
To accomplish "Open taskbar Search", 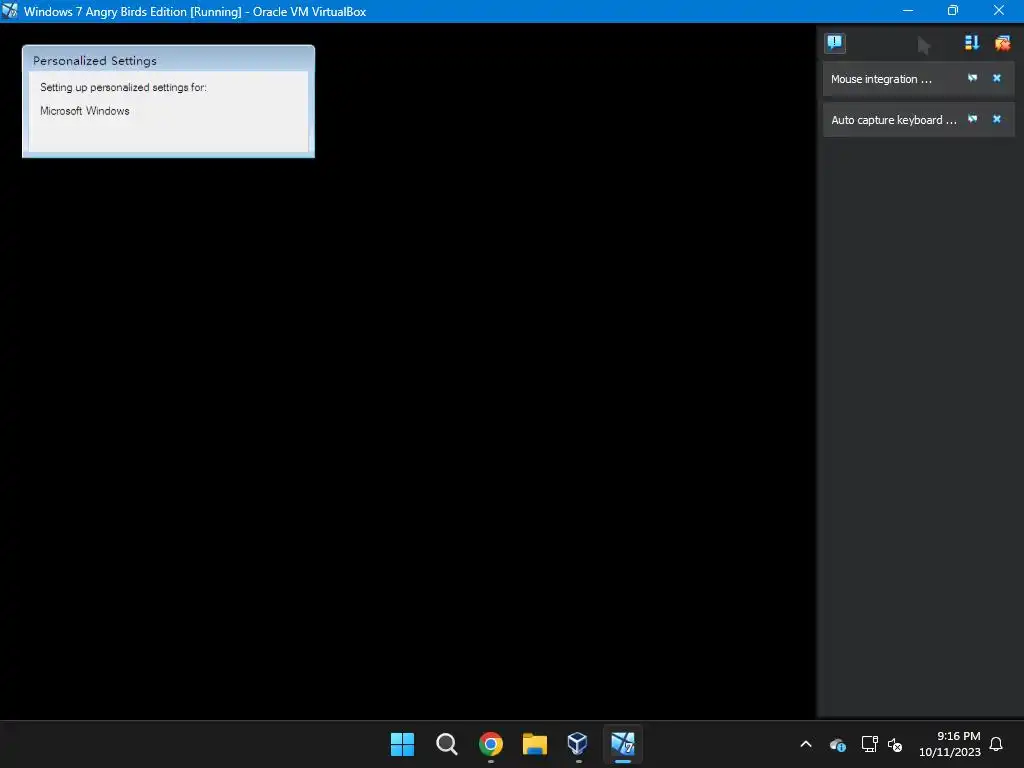I will tap(447, 744).
